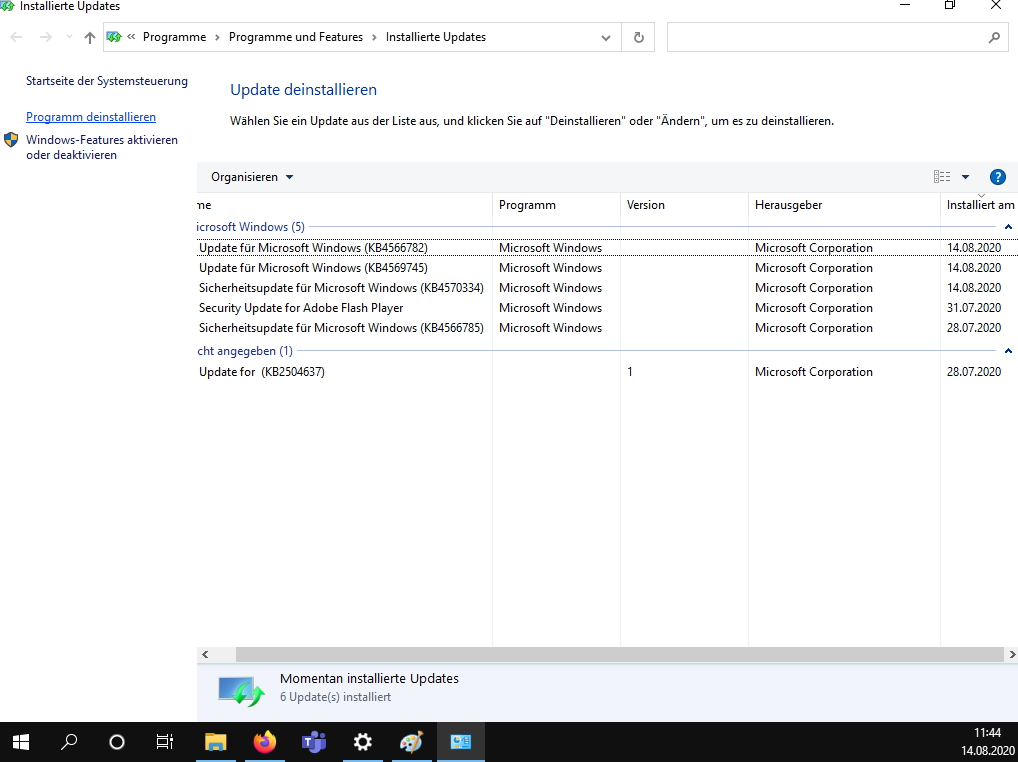1018x762 pixels.
Task: Open the recent locations chevron next to the forward arrow
Action: coord(69,38)
